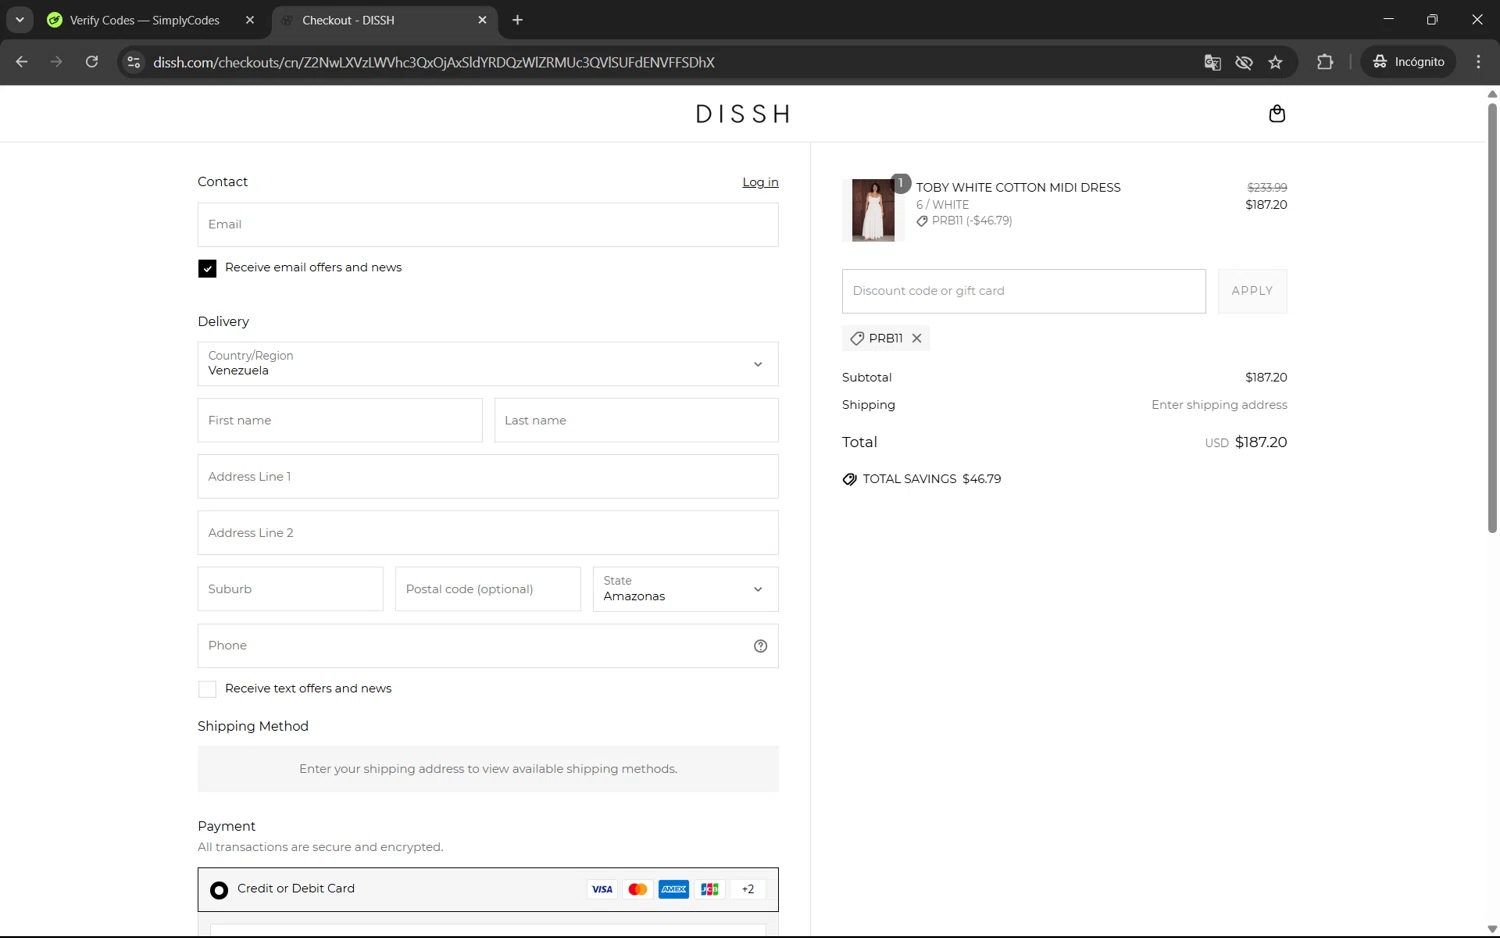The image size is (1500, 938).
Task: Click the JCB card icon
Action: tap(710, 889)
